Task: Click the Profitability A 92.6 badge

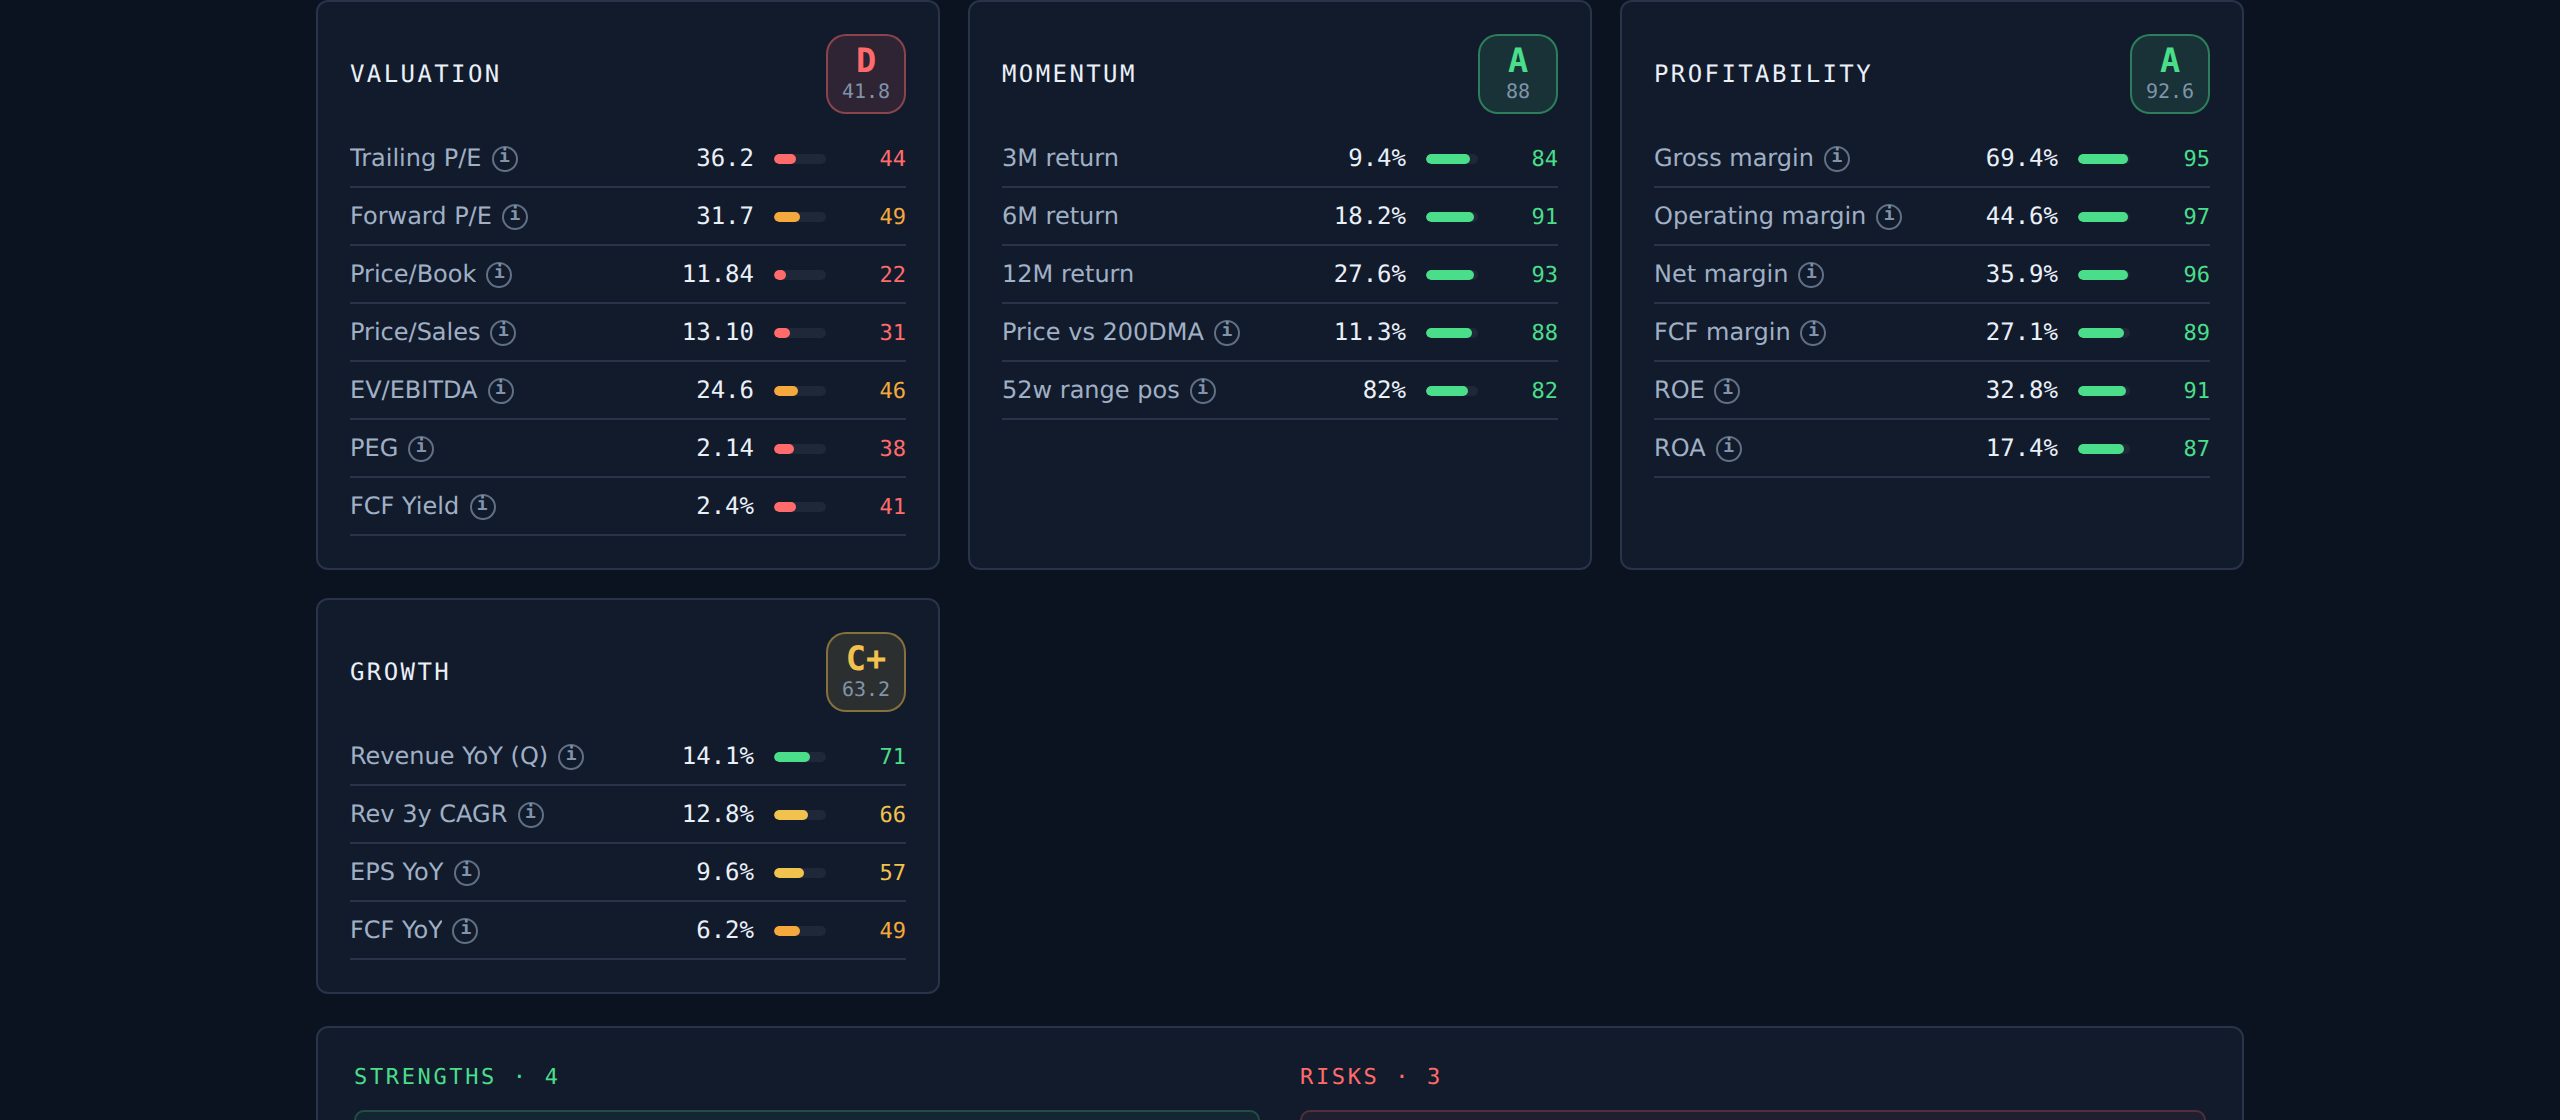Action: 2170,74
